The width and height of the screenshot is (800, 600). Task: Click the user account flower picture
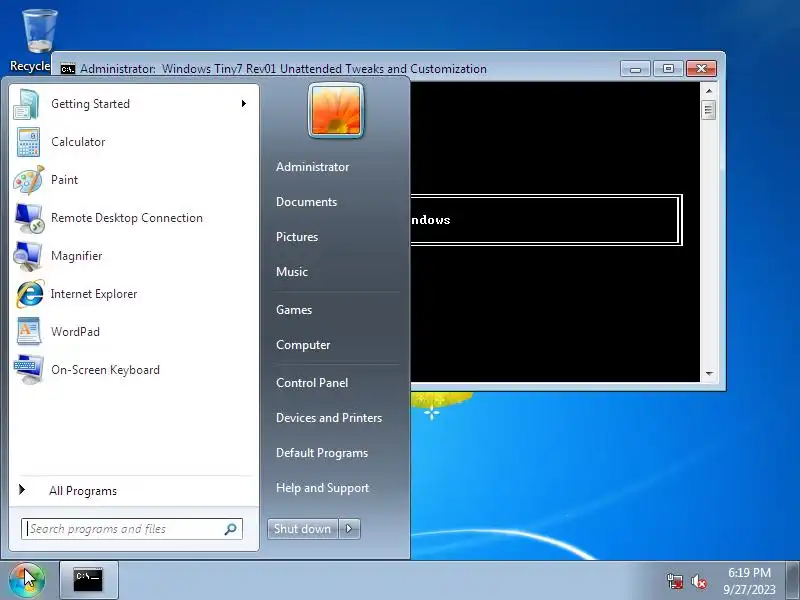336,111
